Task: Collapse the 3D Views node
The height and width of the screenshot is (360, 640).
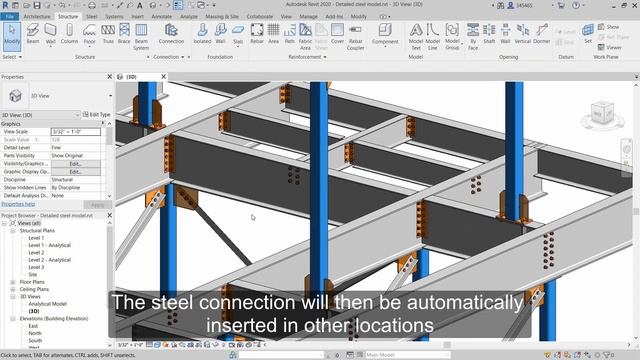Action: point(13,297)
